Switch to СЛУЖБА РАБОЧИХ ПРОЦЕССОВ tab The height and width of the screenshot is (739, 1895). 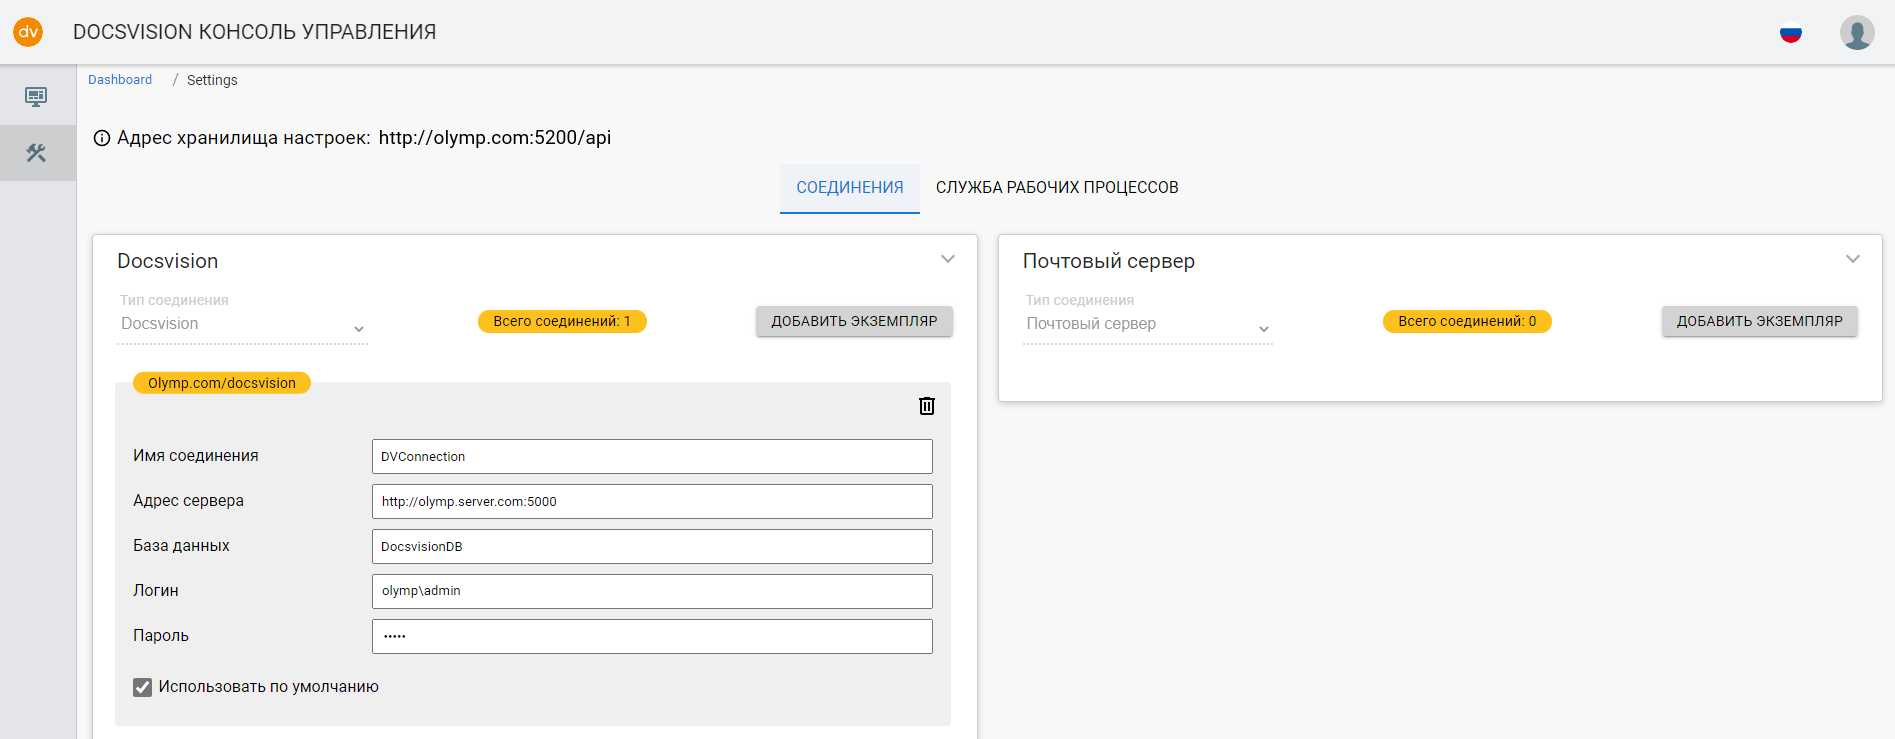pyautogui.click(x=1057, y=188)
